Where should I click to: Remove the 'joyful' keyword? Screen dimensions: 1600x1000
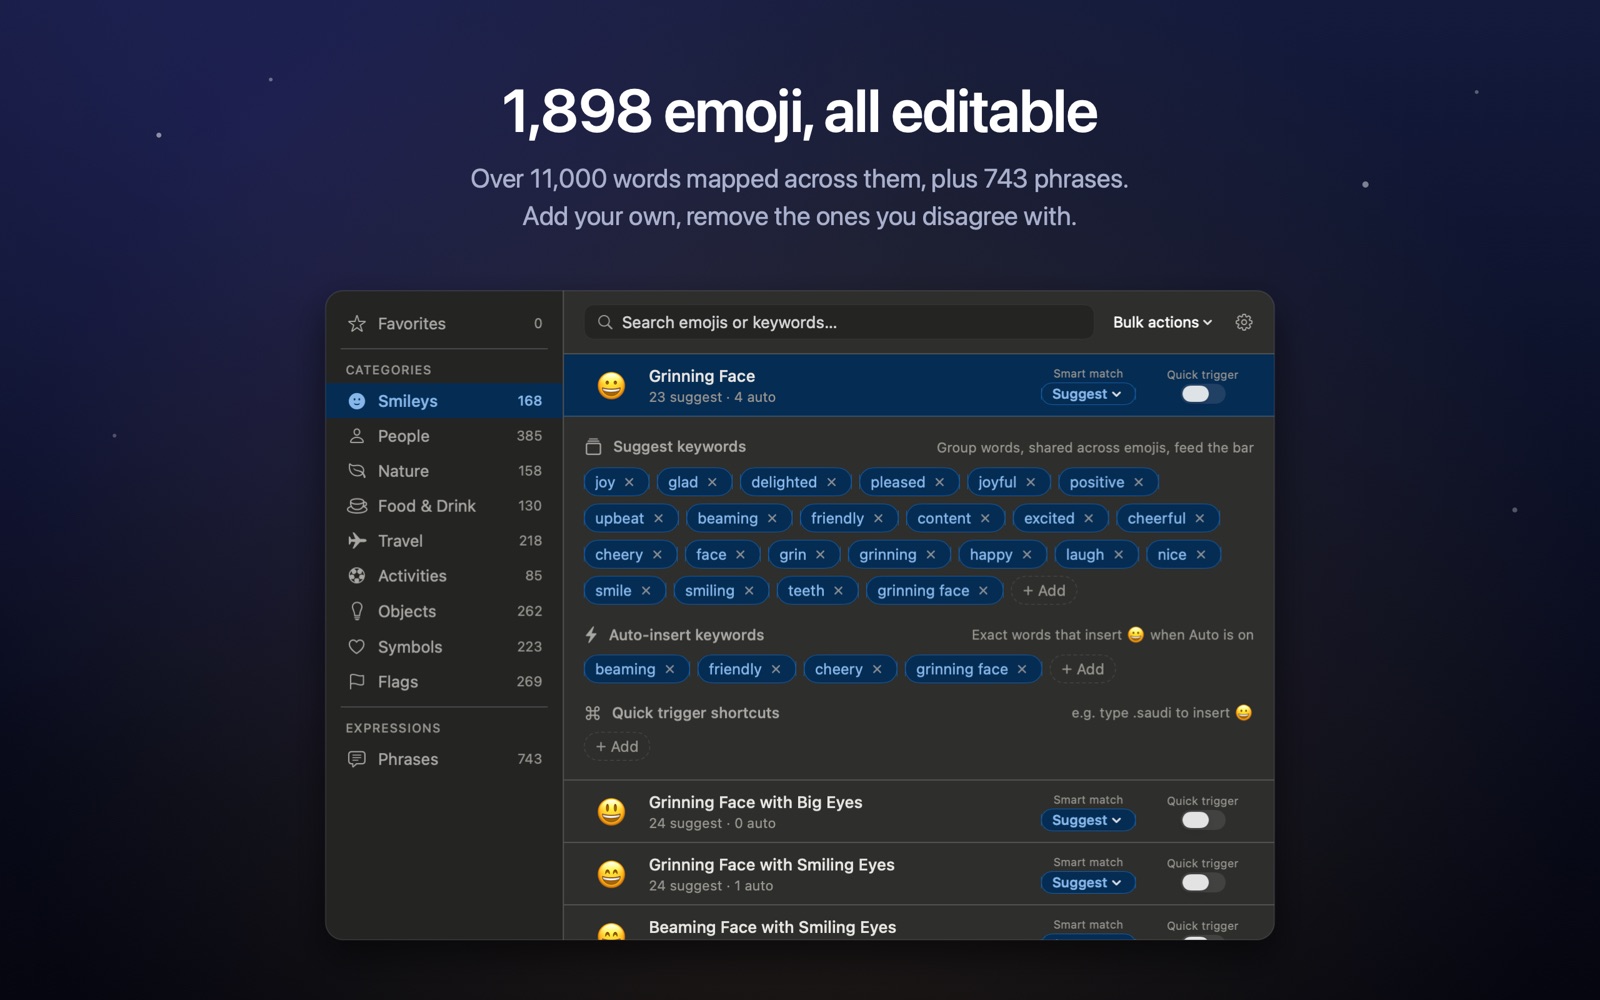(x=1030, y=482)
